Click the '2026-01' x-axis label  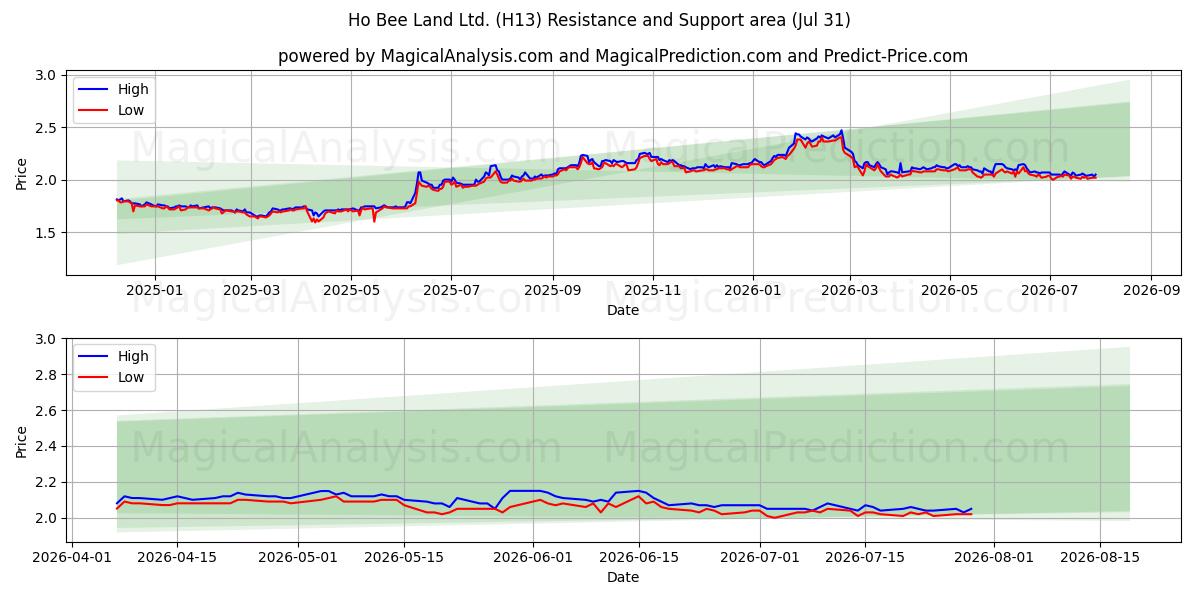point(753,291)
